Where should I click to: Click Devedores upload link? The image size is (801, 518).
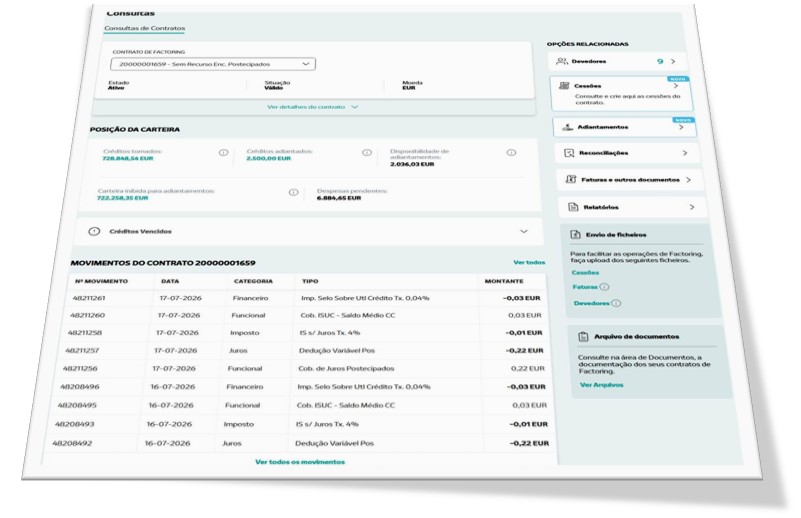pyautogui.click(x=592, y=303)
